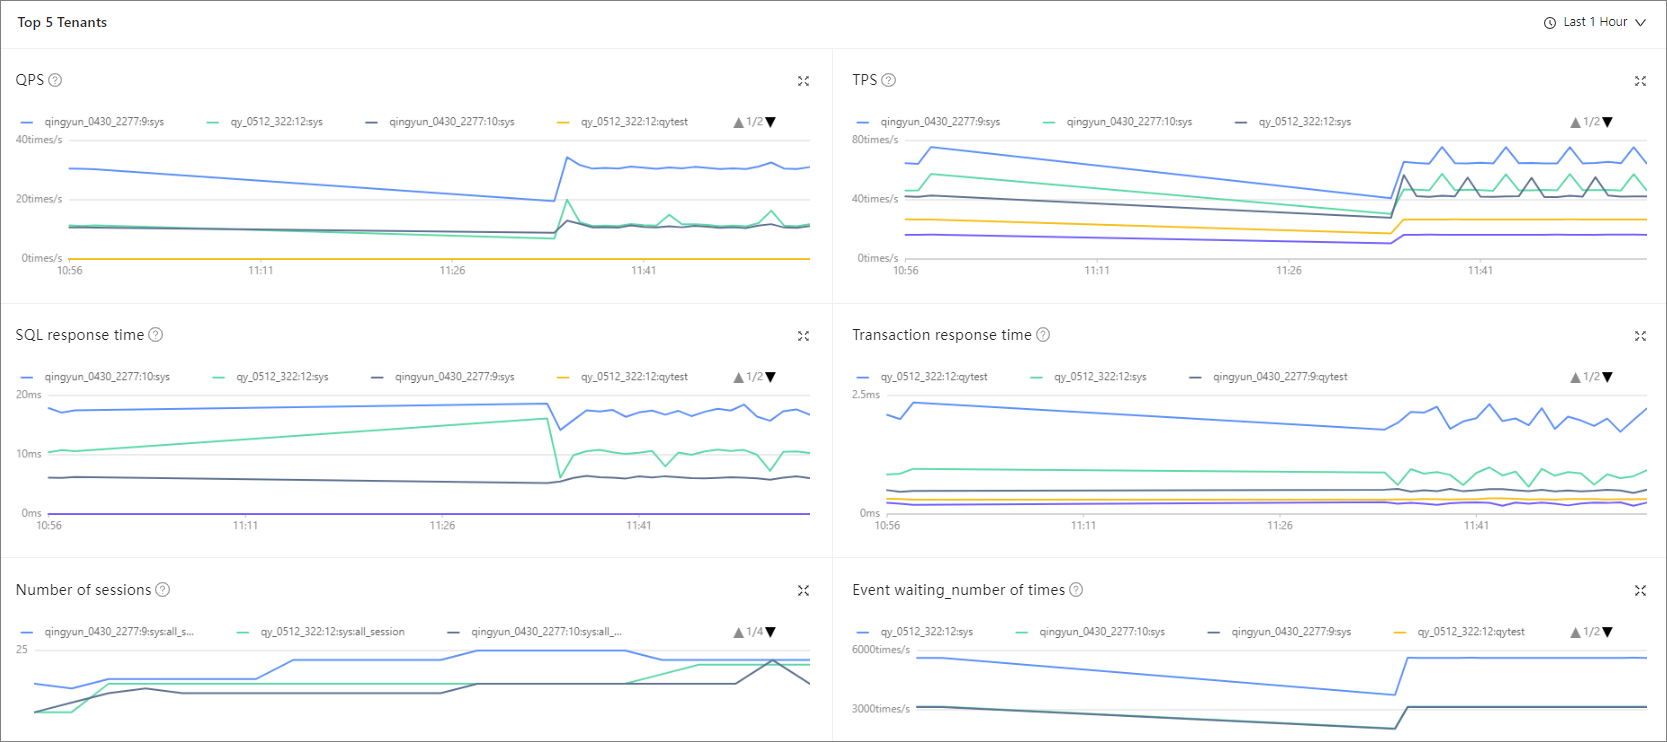This screenshot has width=1667, height=742.
Task: Hide qingyun_0430_2277:10:sys series in TPS legend
Action: (x=1129, y=122)
